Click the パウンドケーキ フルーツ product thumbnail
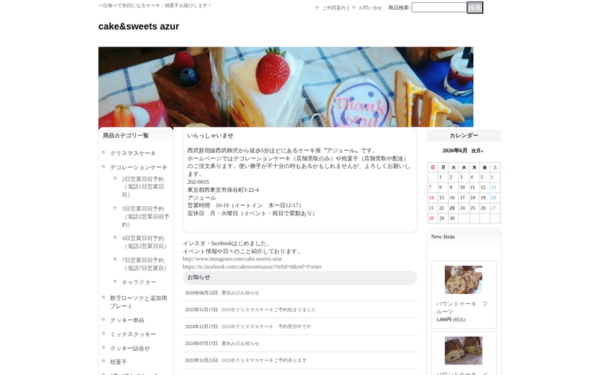Viewport: 600px width, 375px height. click(463, 280)
